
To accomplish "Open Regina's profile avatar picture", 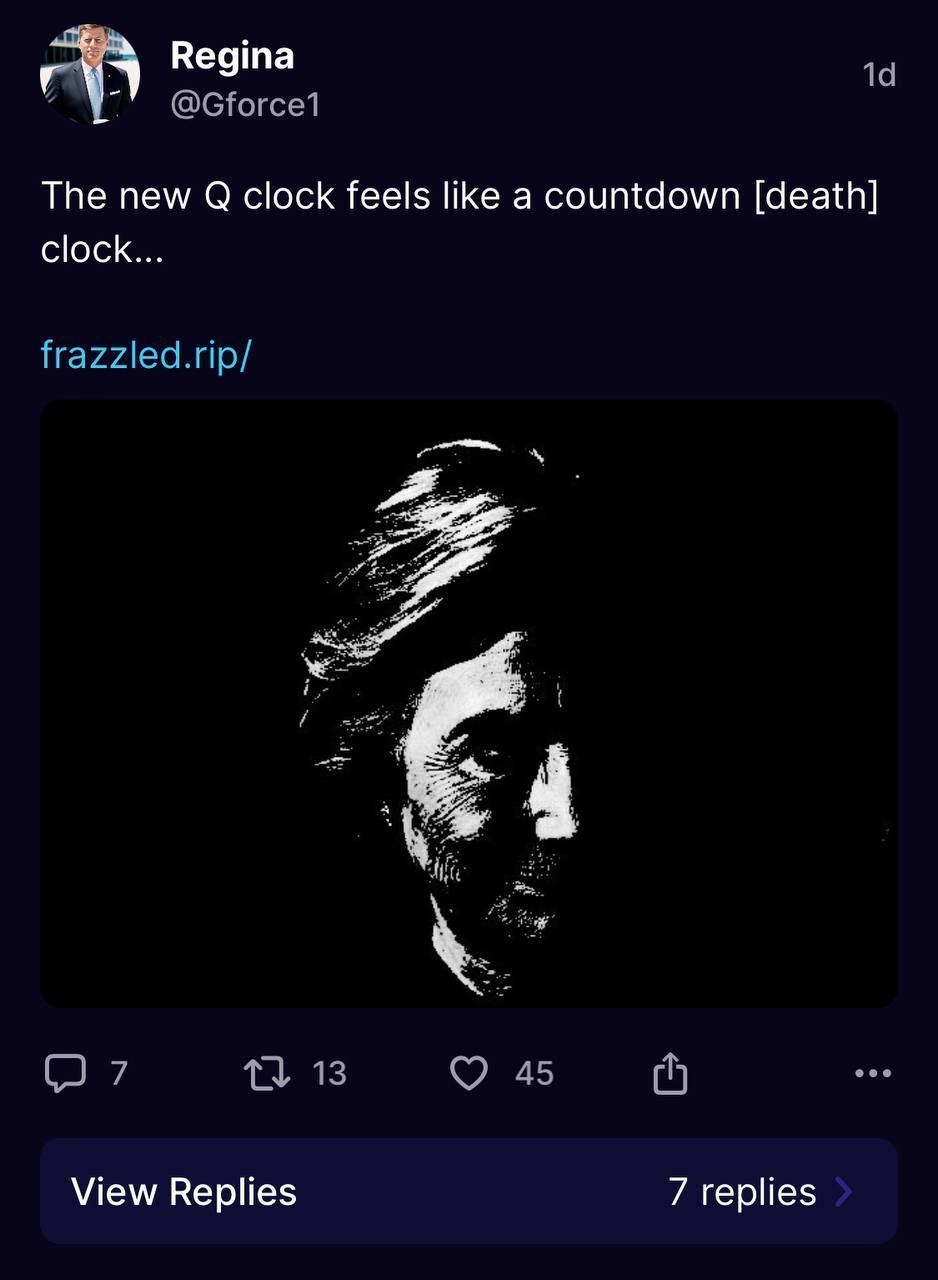I will coord(90,75).
